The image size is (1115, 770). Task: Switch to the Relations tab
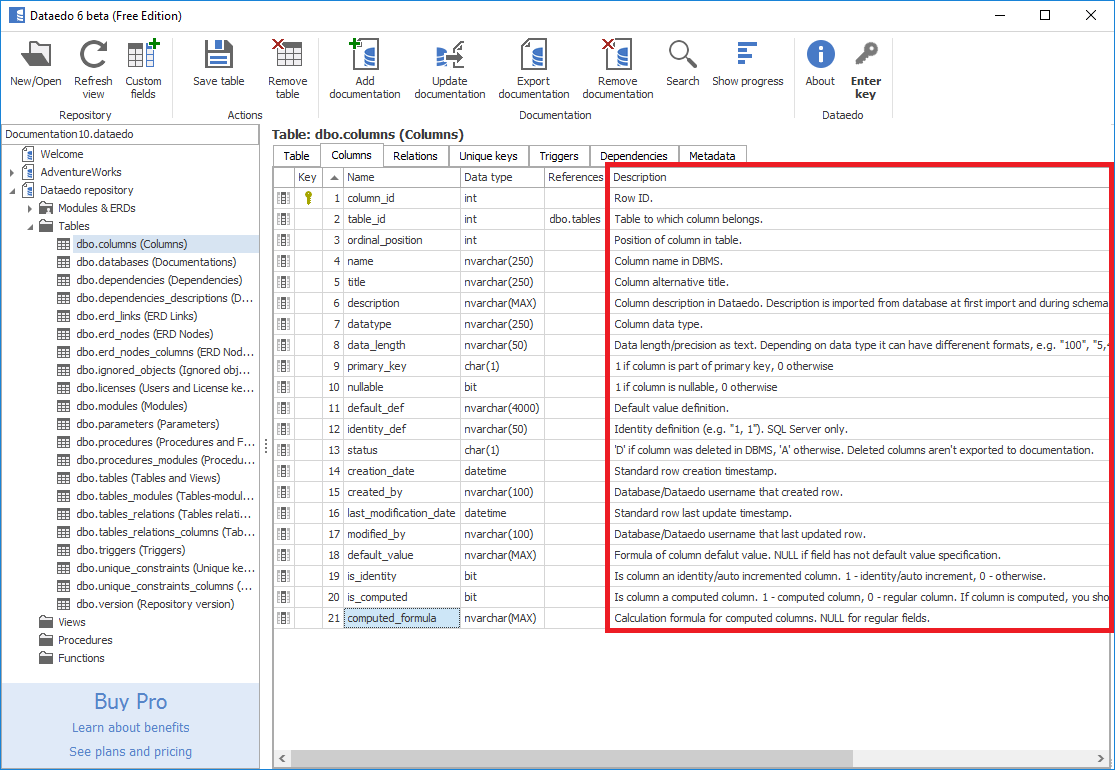(415, 156)
